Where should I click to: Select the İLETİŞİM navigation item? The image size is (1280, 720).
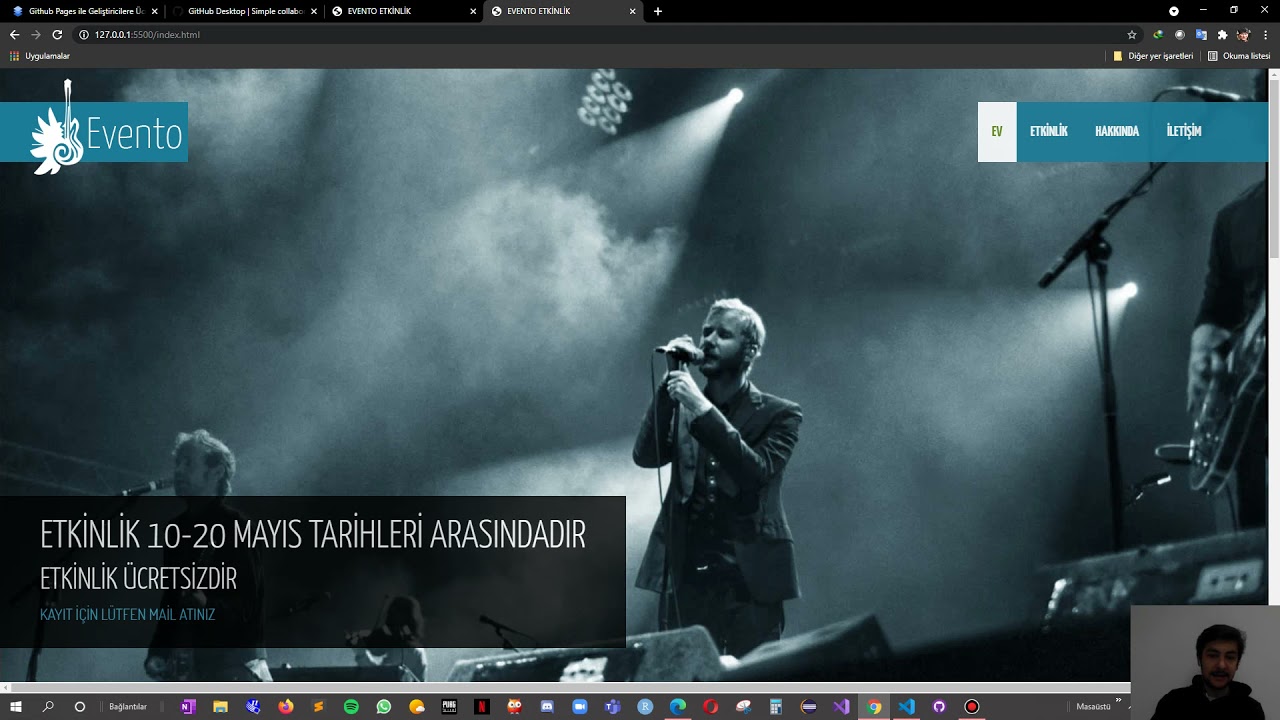[x=1184, y=131]
